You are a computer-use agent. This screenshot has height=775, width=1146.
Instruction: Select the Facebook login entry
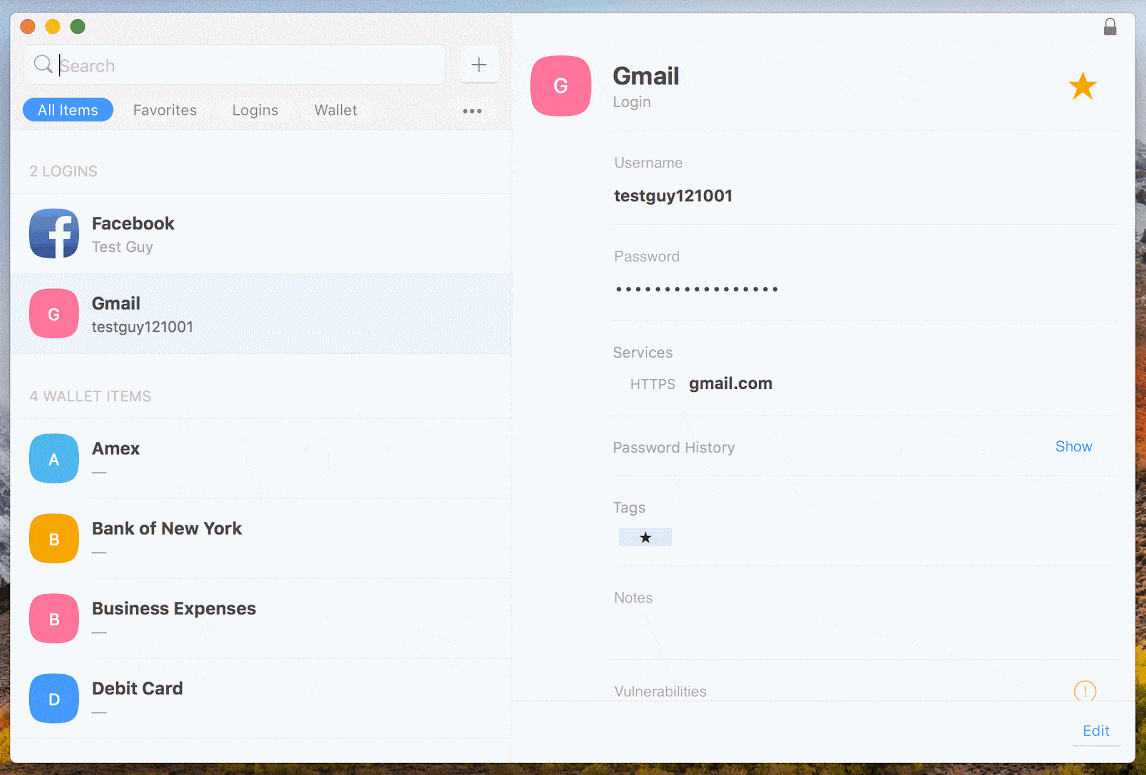[261, 234]
